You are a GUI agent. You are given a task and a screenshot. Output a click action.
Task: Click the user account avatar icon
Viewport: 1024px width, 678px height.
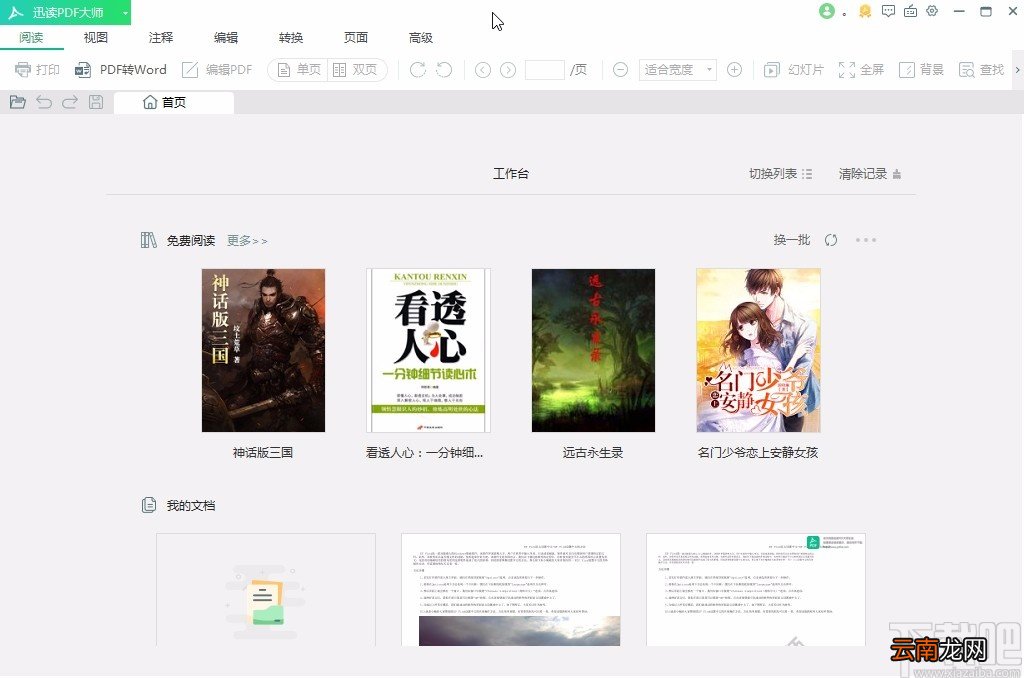pos(827,11)
